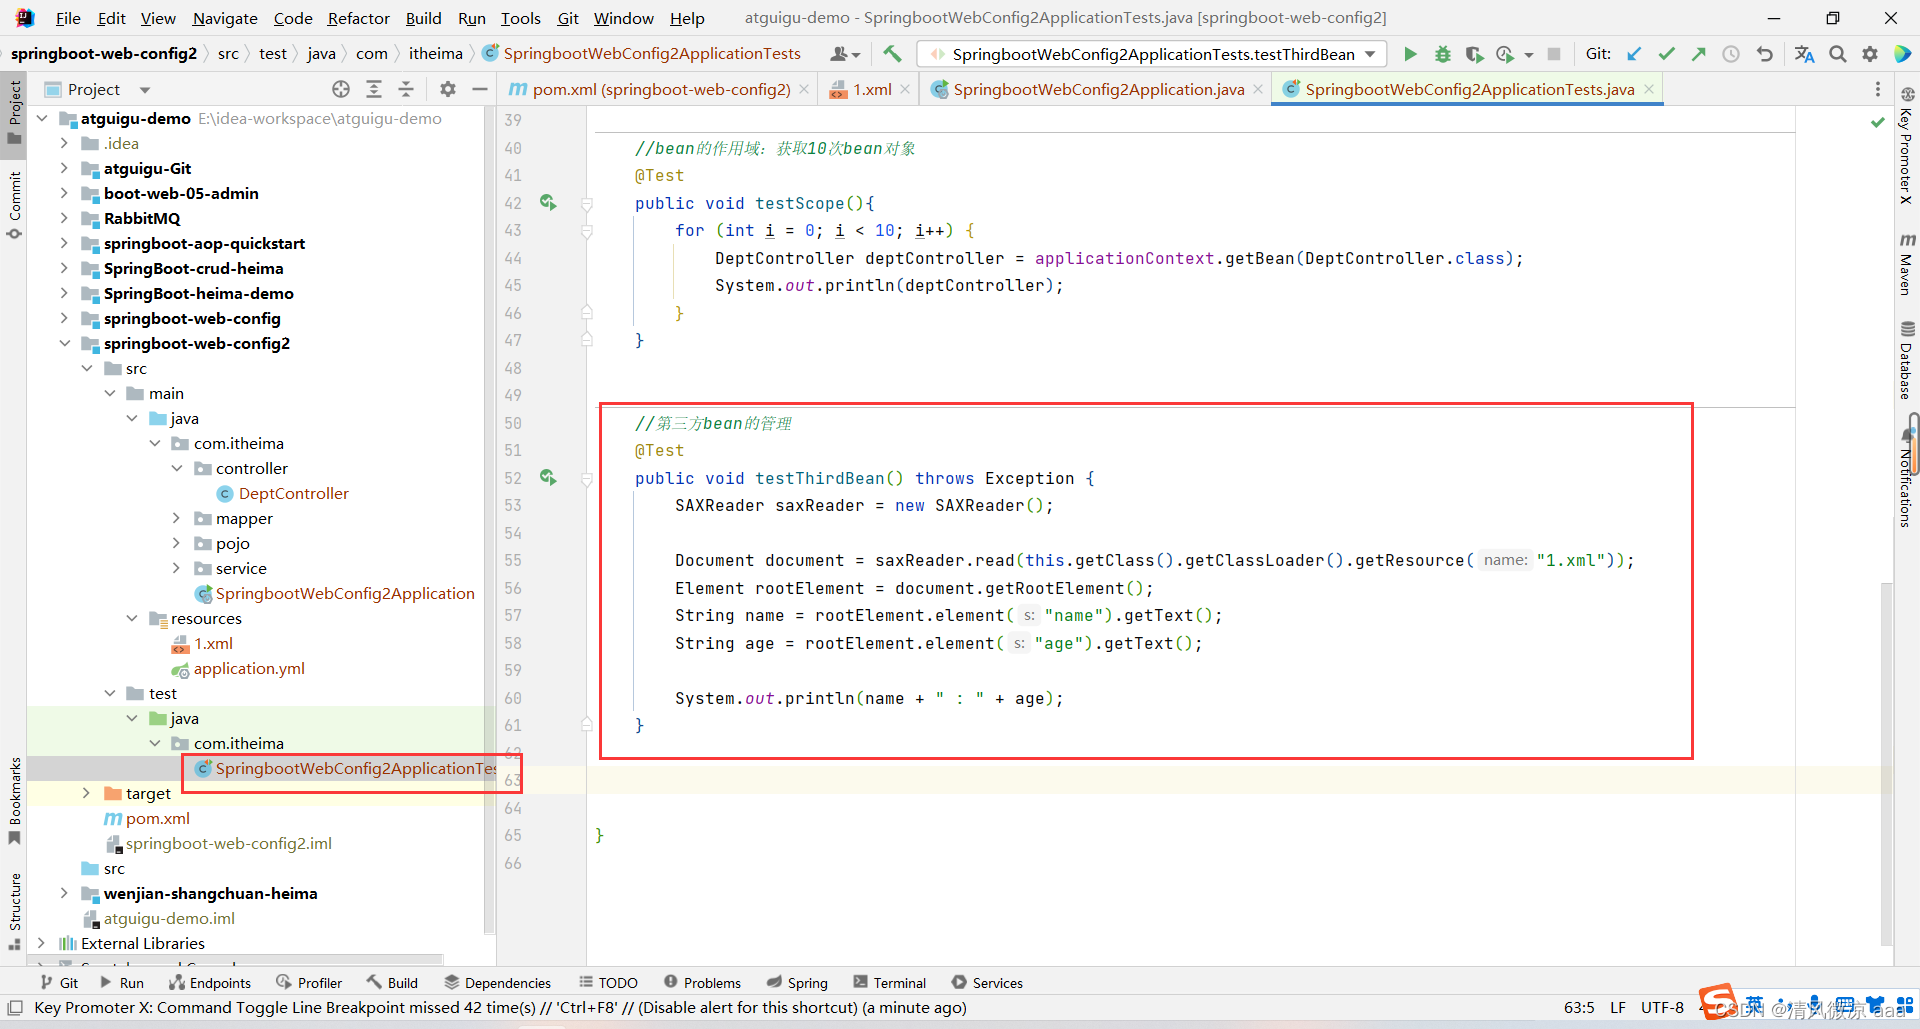Open the Database side panel

(1907, 360)
